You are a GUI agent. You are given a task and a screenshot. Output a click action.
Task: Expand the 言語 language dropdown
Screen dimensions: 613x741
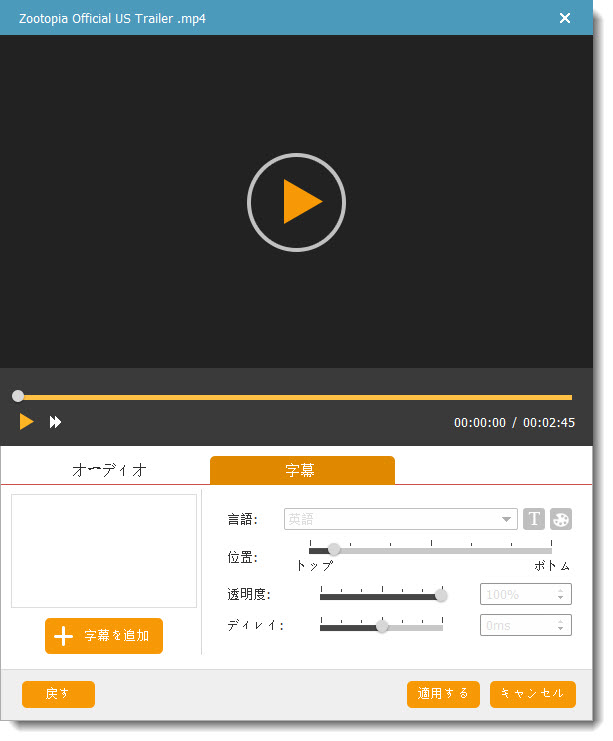click(x=507, y=520)
